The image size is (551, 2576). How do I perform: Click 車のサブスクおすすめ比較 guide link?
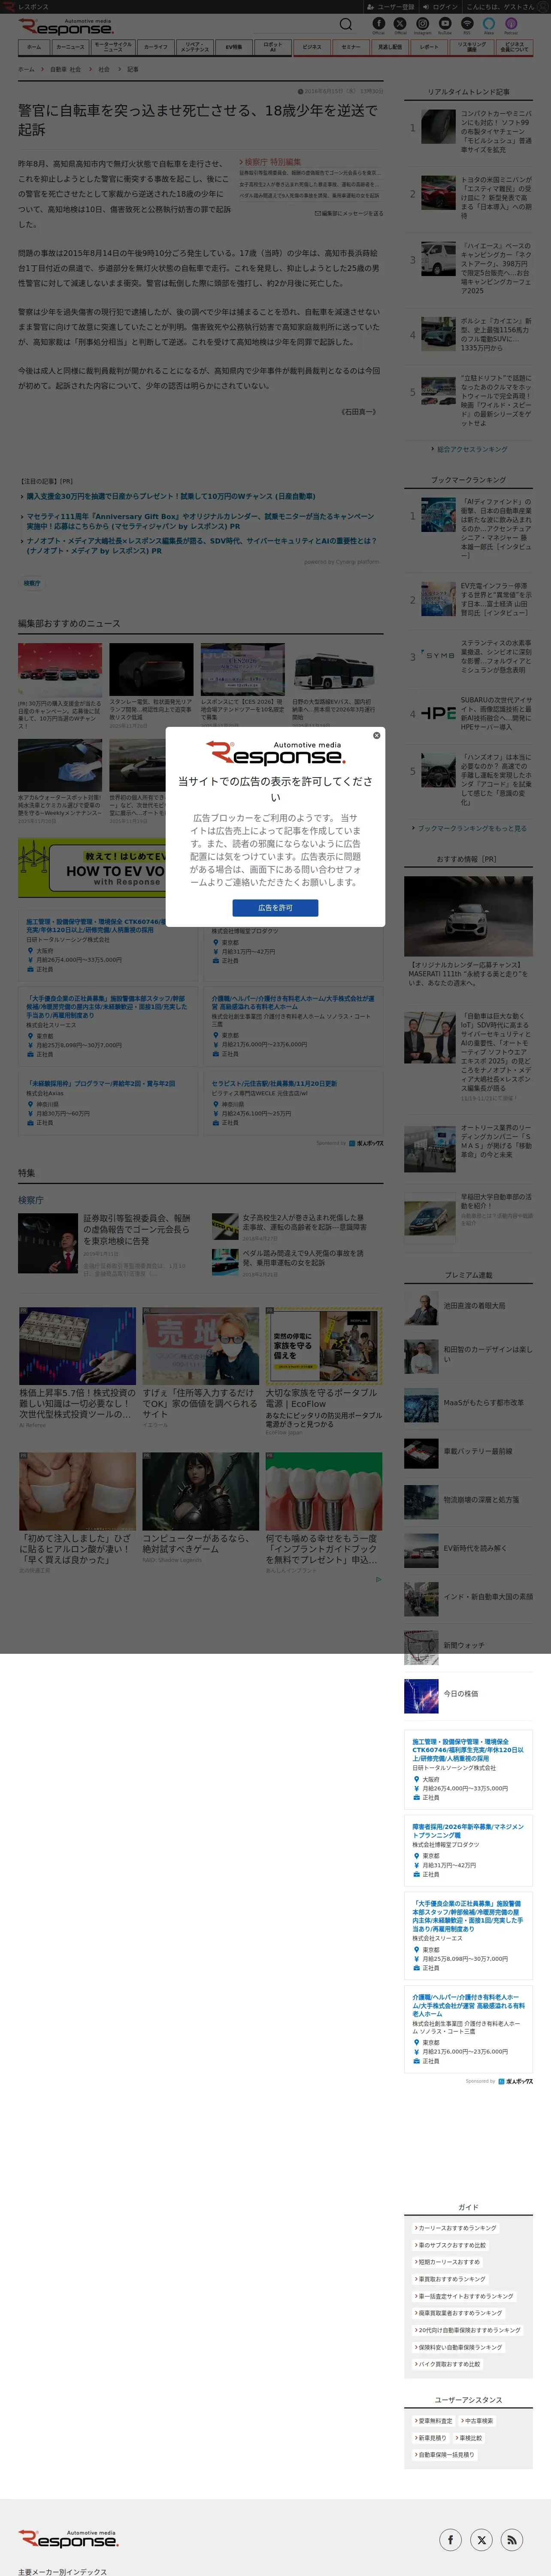coord(451,2245)
